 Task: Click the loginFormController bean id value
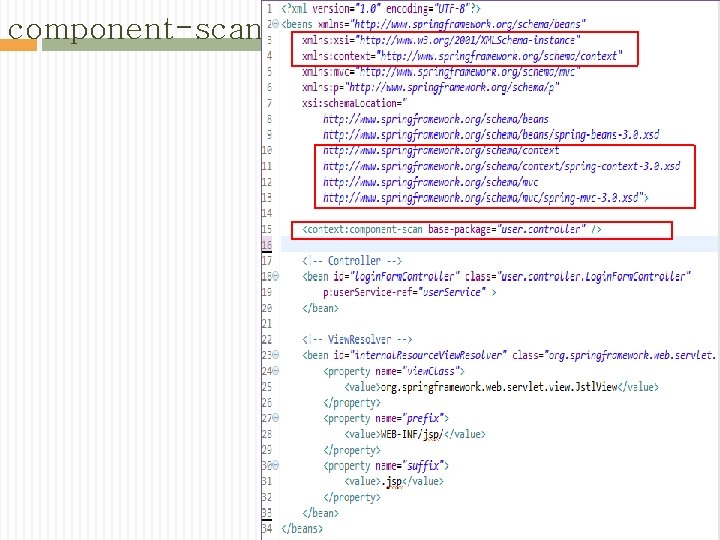coord(405,276)
